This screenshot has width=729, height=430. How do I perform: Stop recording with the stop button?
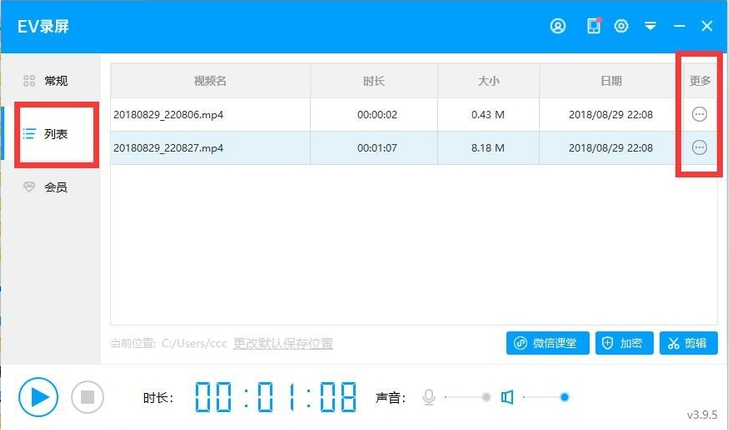click(87, 397)
